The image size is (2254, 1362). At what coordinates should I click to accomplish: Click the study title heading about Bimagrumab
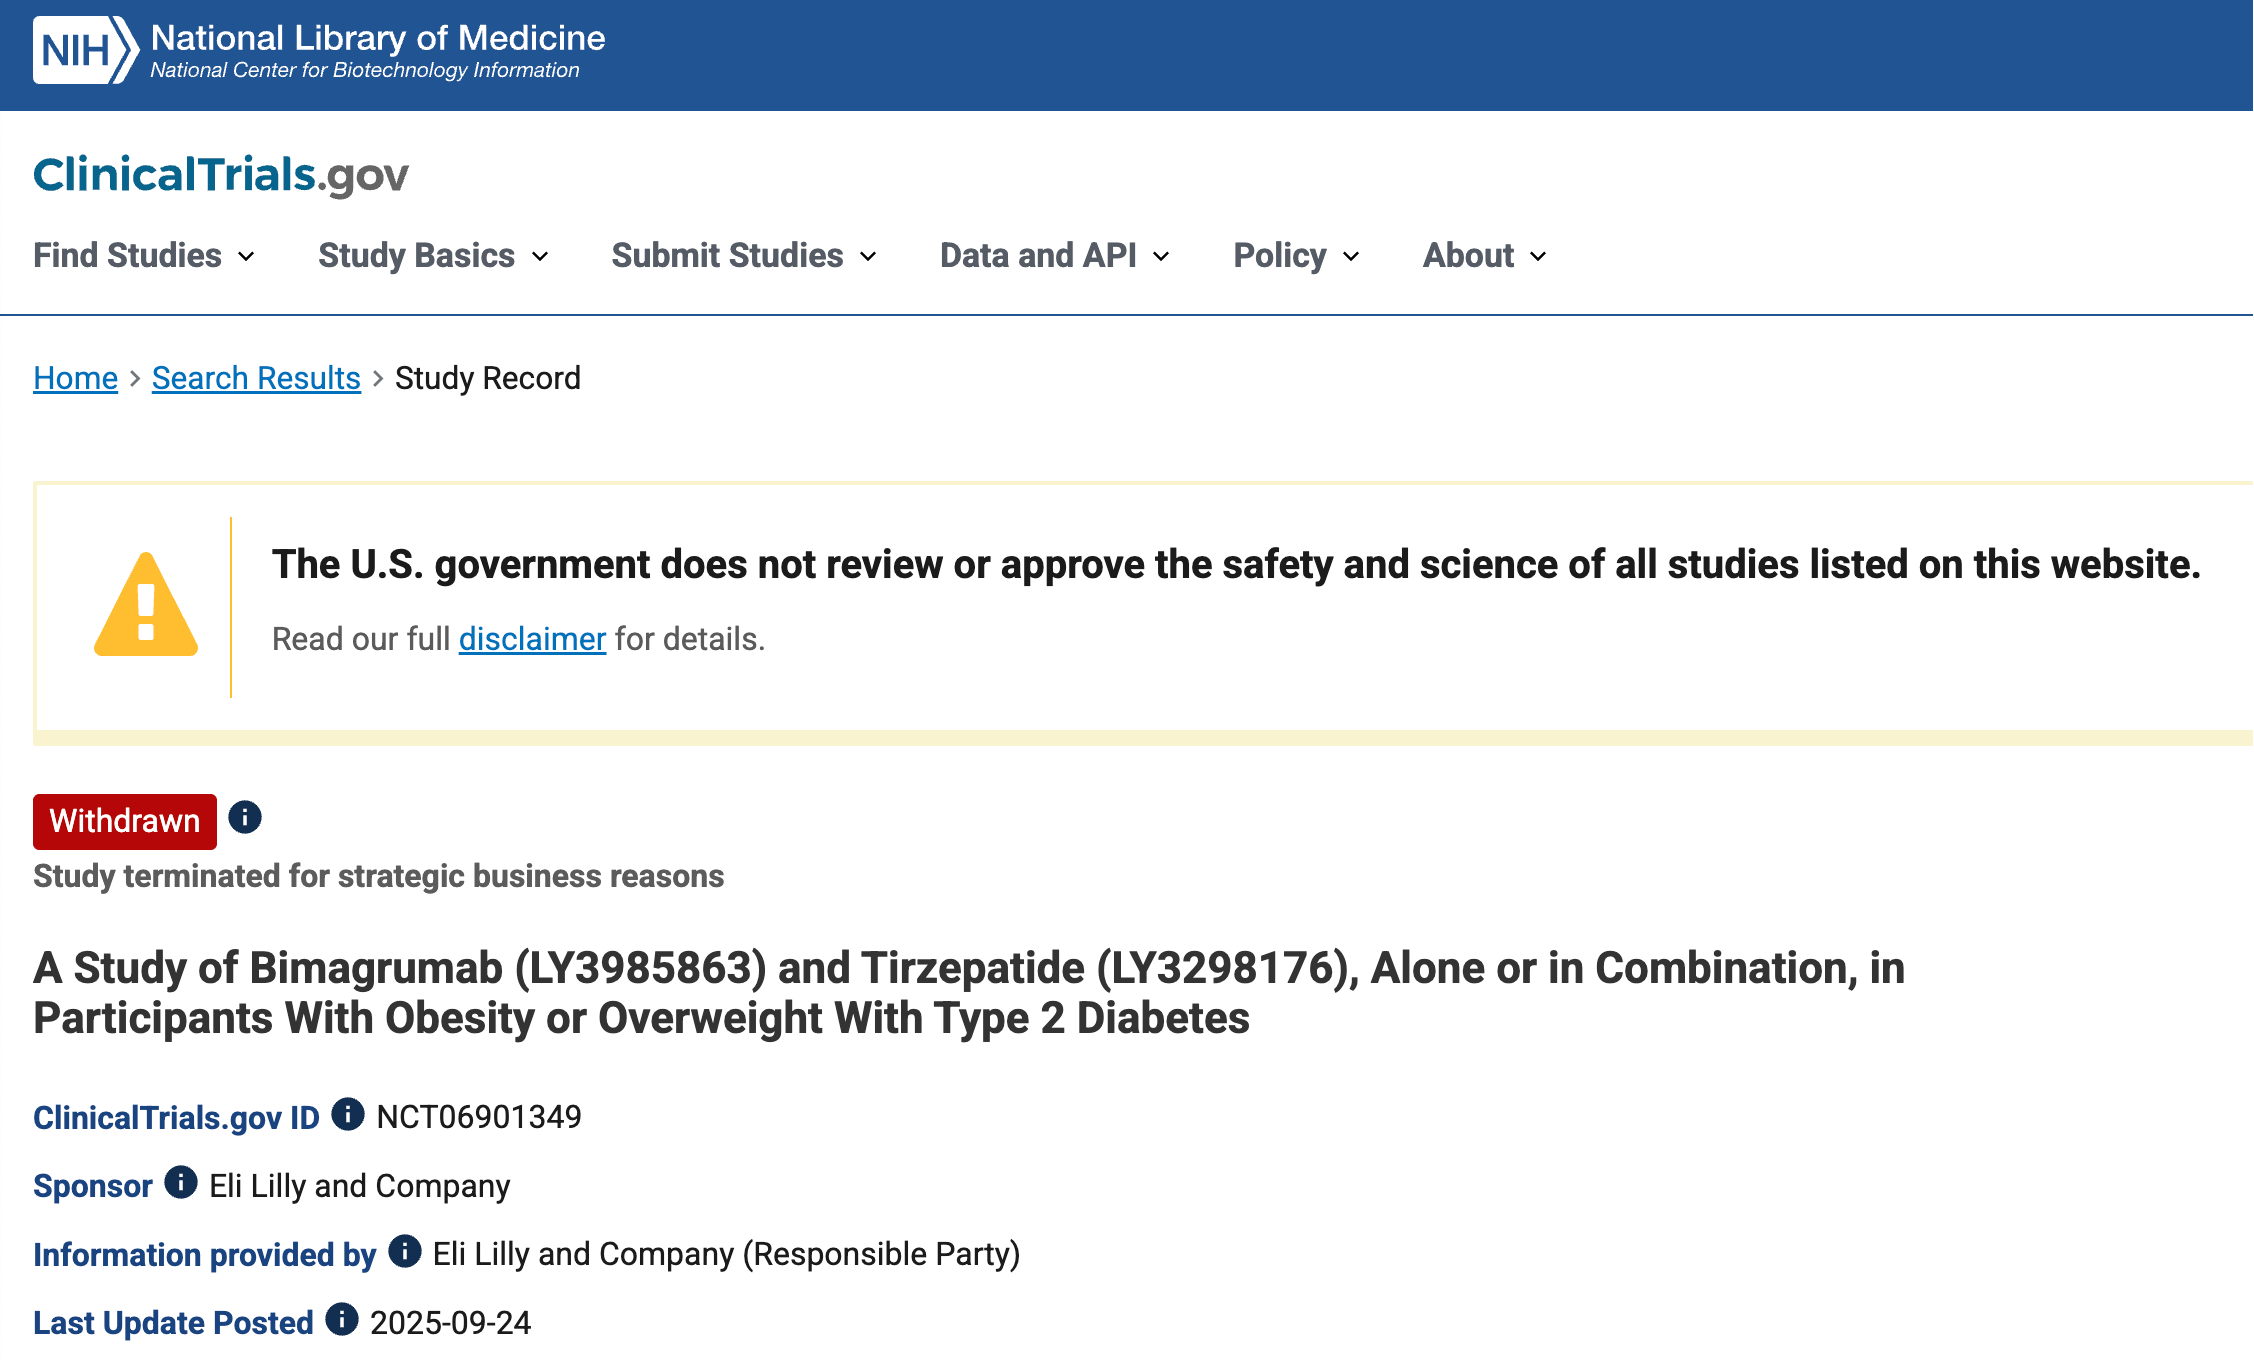969,992
